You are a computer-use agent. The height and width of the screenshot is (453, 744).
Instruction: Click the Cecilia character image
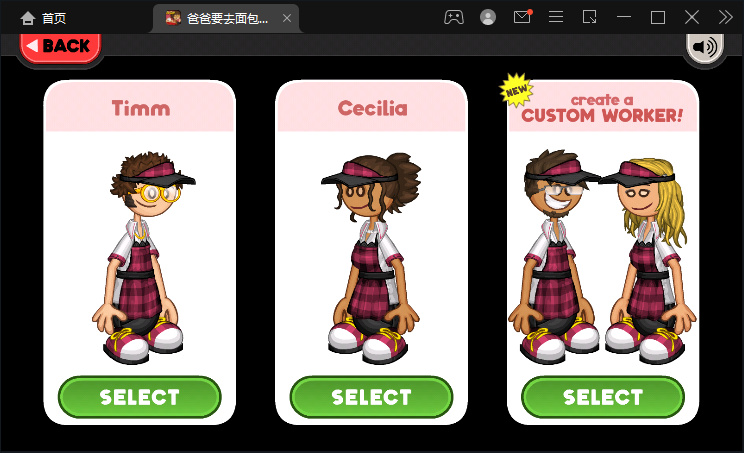click(373, 258)
